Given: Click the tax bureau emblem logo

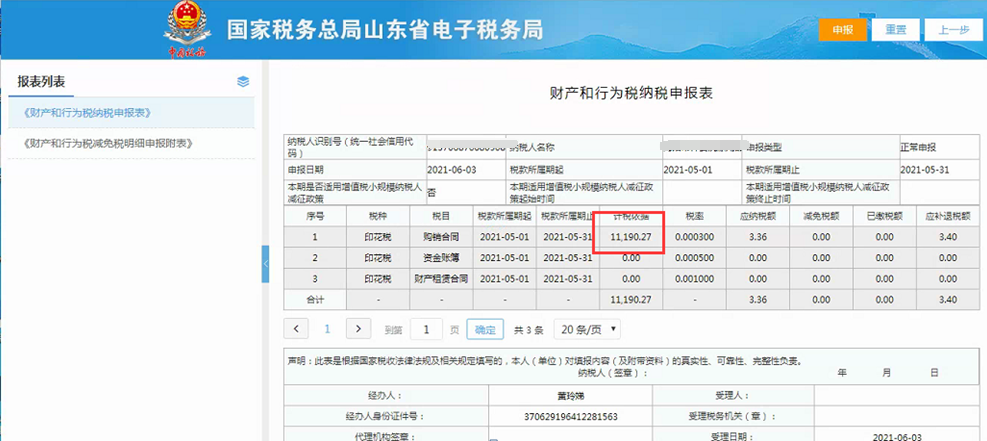Looking at the screenshot, I should coord(187,30).
